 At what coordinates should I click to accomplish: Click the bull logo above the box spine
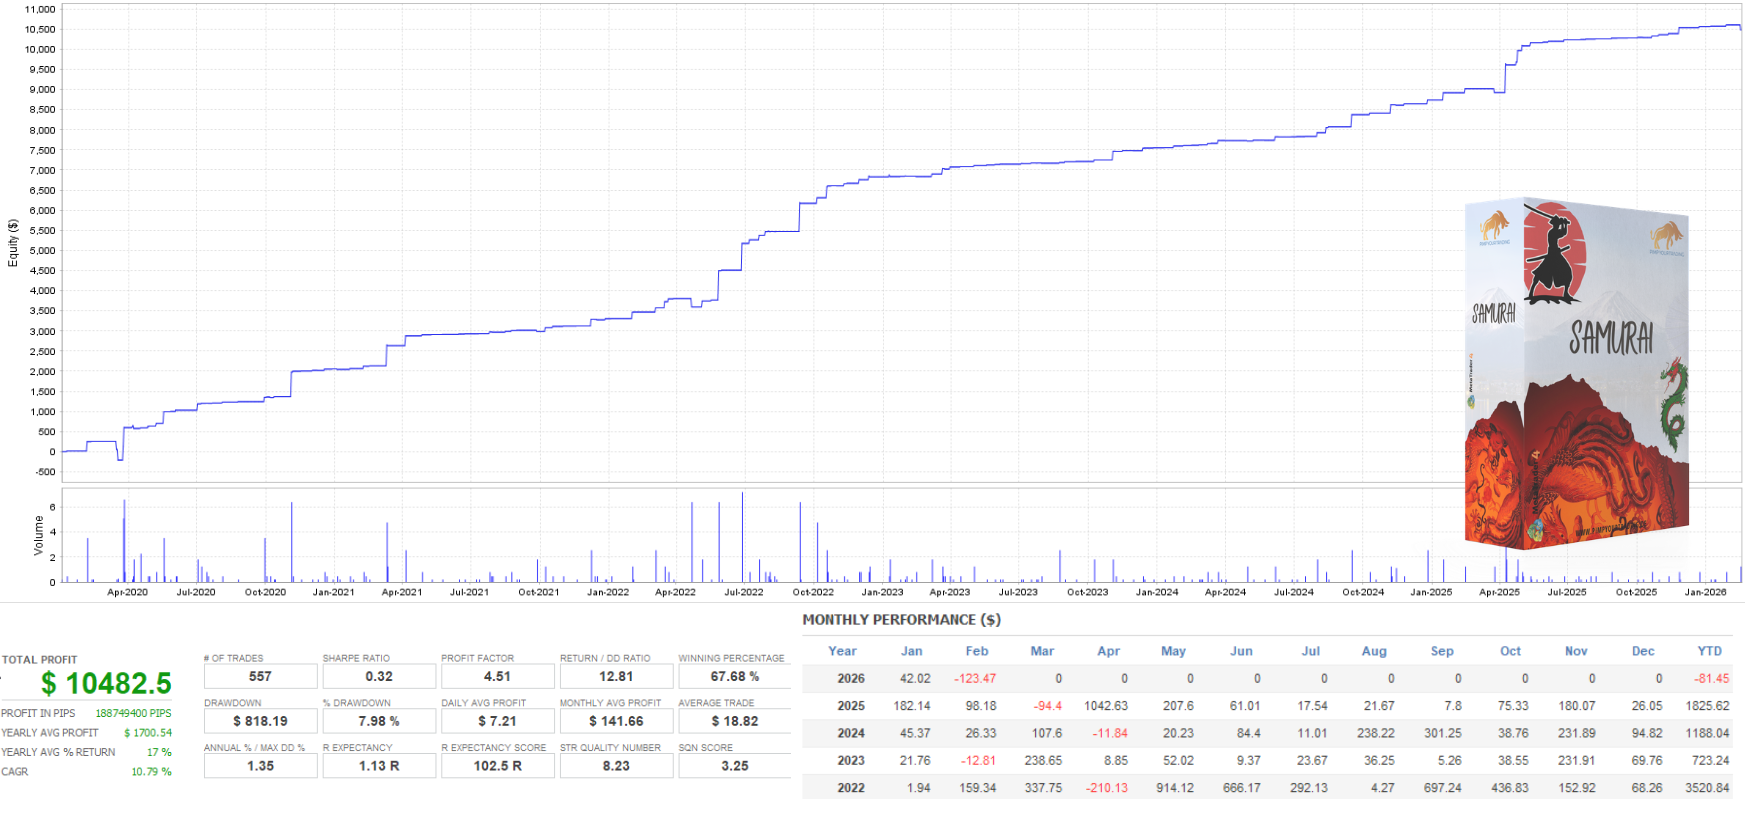(1495, 226)
